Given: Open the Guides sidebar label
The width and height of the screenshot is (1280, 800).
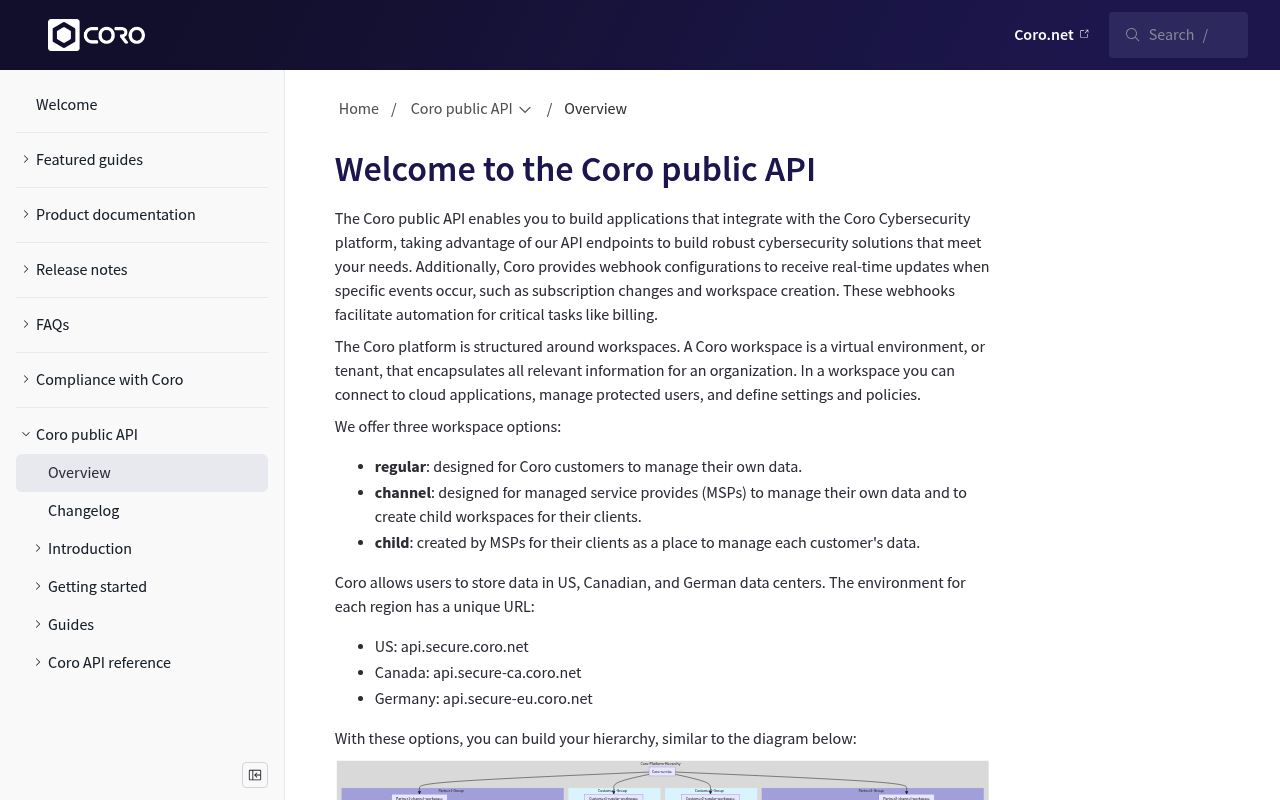Looking at the screenshot, I should point(71,625).
